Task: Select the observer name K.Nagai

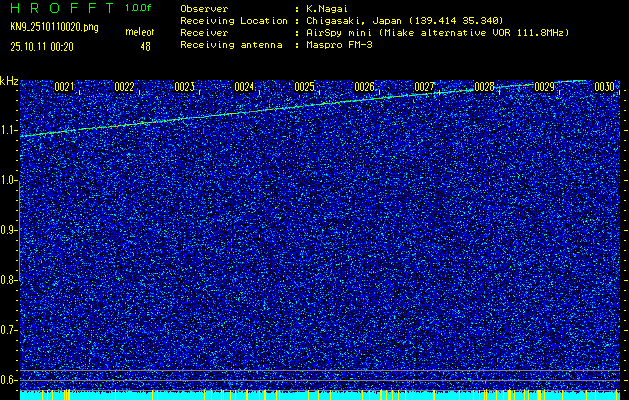Action: [328, 8]
